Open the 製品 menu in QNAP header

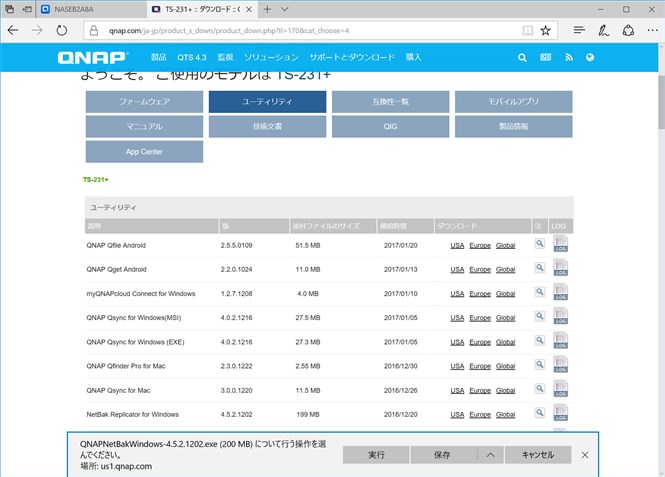[x=159, y=57]
